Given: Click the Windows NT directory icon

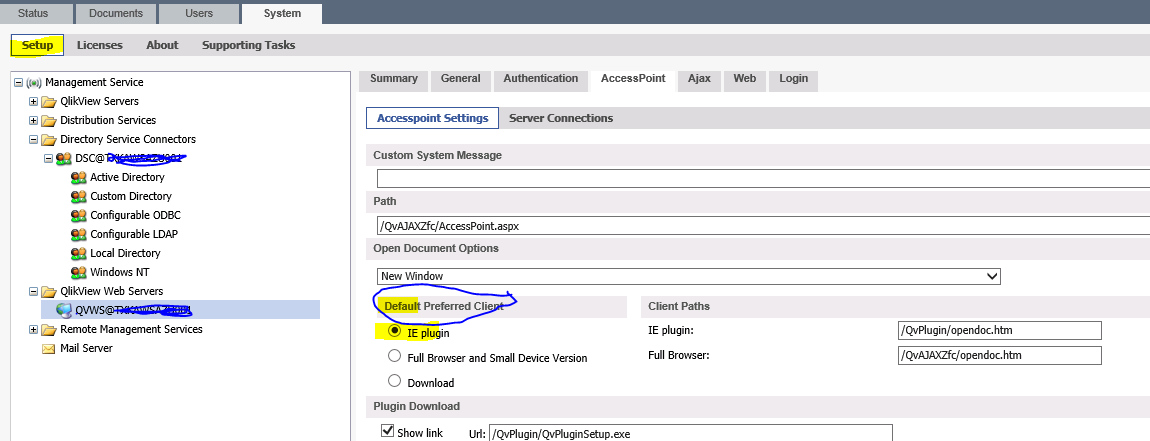Looking at the screenshot, I should (x=79, y=273).
